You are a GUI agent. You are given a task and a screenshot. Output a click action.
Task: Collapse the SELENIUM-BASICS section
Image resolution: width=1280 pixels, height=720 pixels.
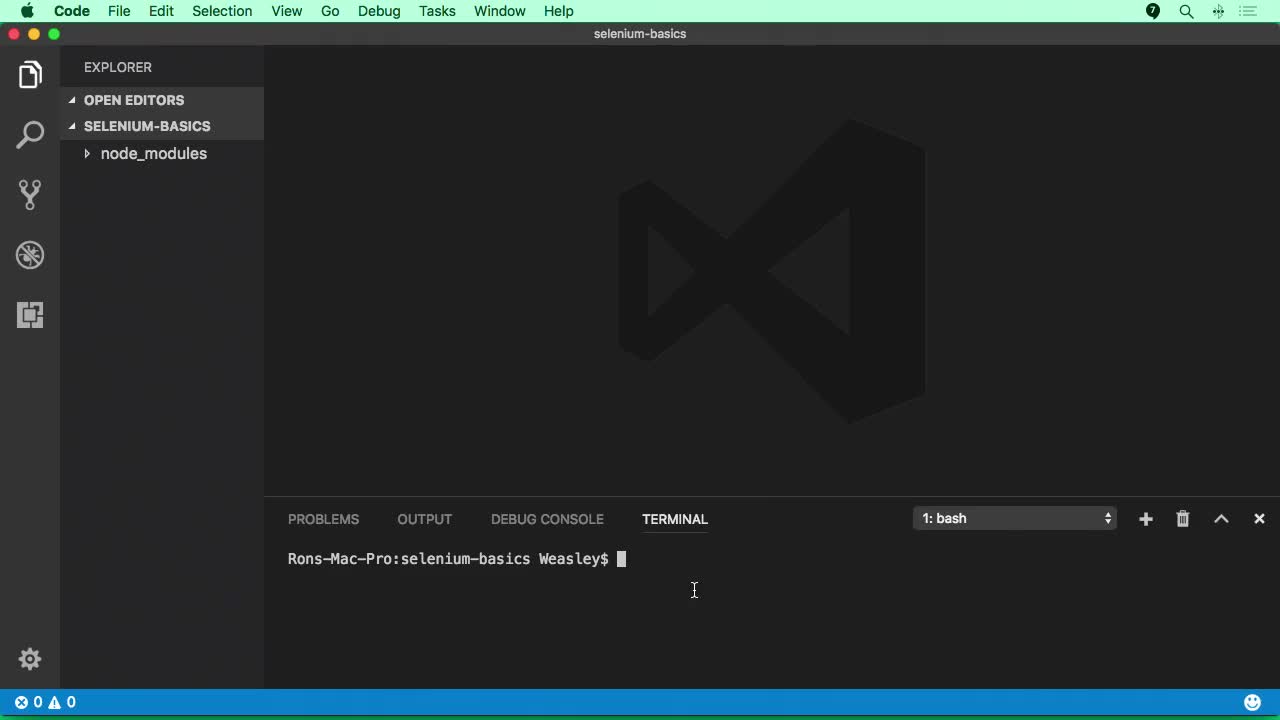[146, 126]
